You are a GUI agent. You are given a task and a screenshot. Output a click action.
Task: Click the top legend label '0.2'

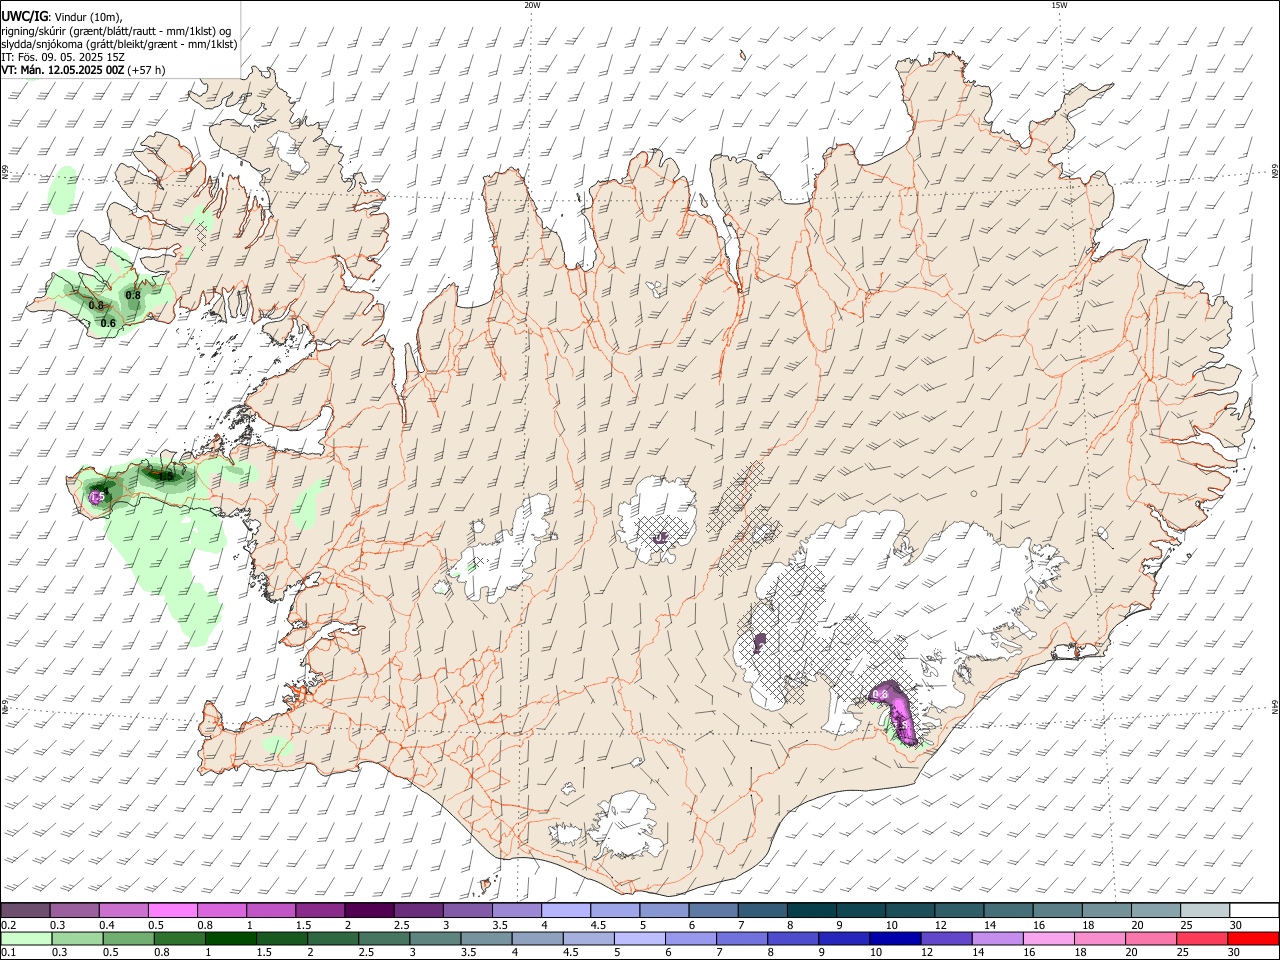[x=8, y=925]
